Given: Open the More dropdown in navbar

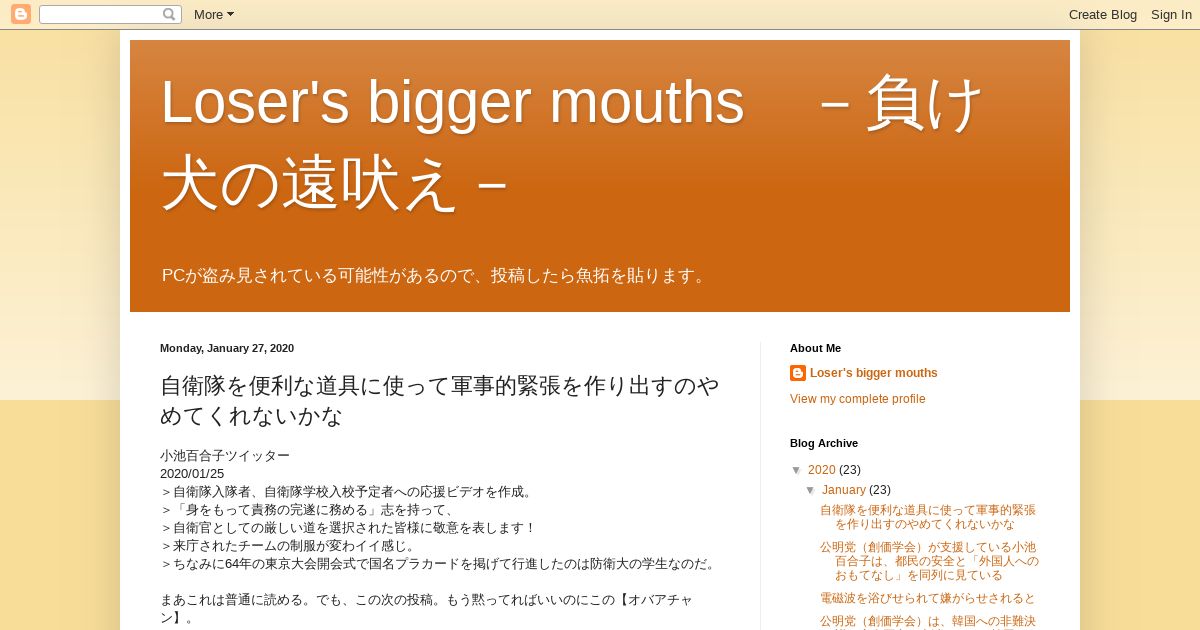Looking at the screenshot, I should click(x=214, y=14).
